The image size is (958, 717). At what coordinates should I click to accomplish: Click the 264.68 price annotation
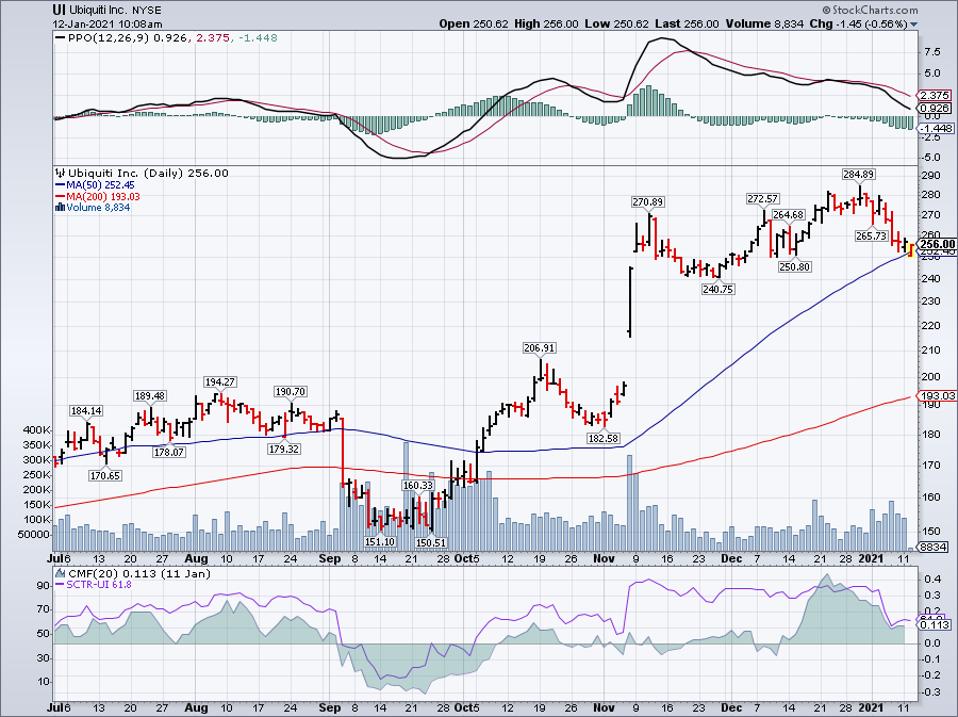[789, 215]
